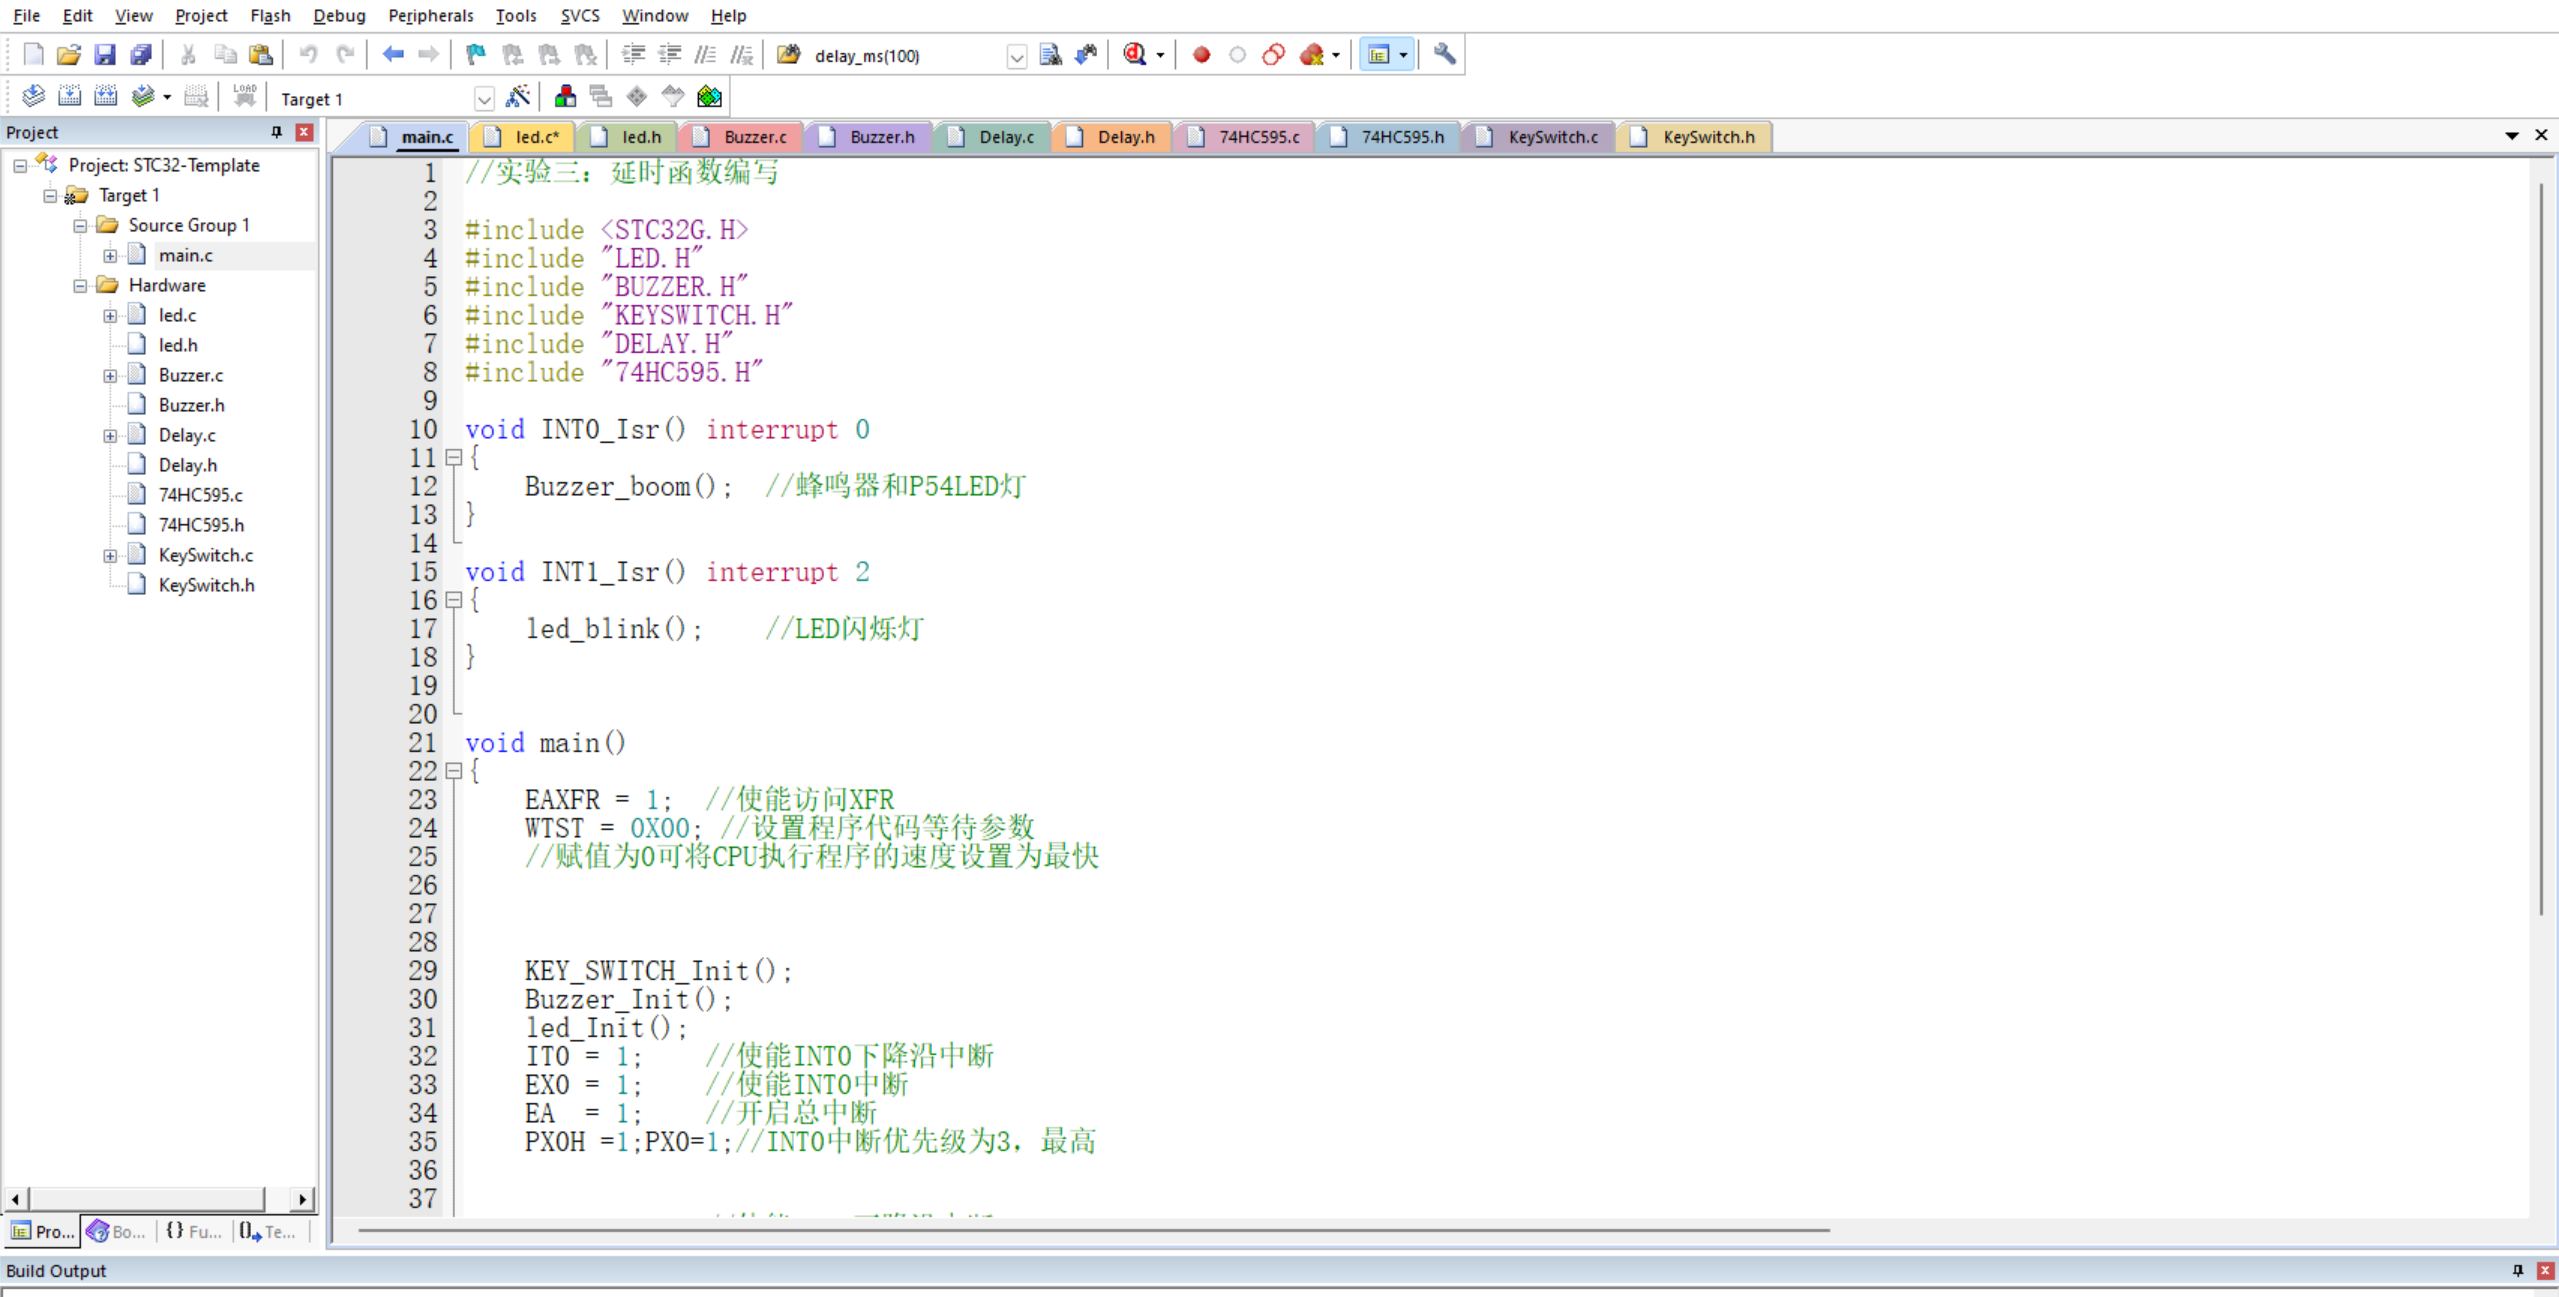Open the SVCS menu

[x=580, y=15]
